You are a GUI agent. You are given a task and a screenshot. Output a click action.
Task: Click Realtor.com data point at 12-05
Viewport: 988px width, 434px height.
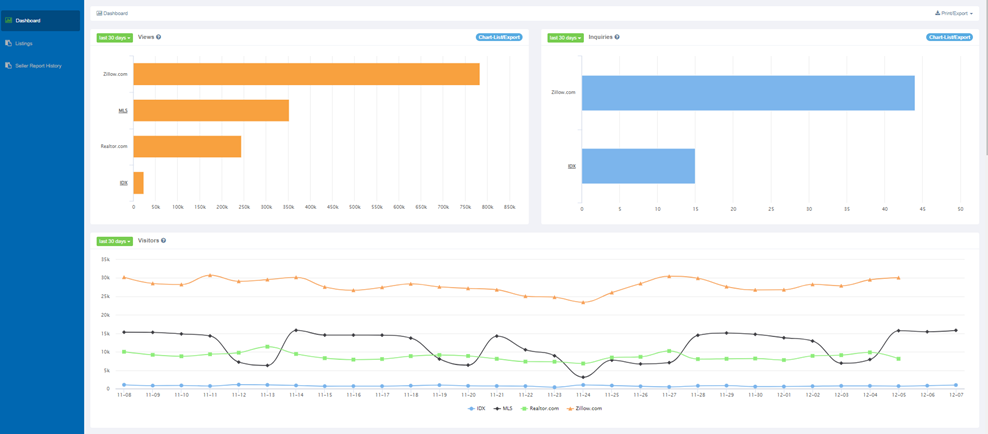899,358
